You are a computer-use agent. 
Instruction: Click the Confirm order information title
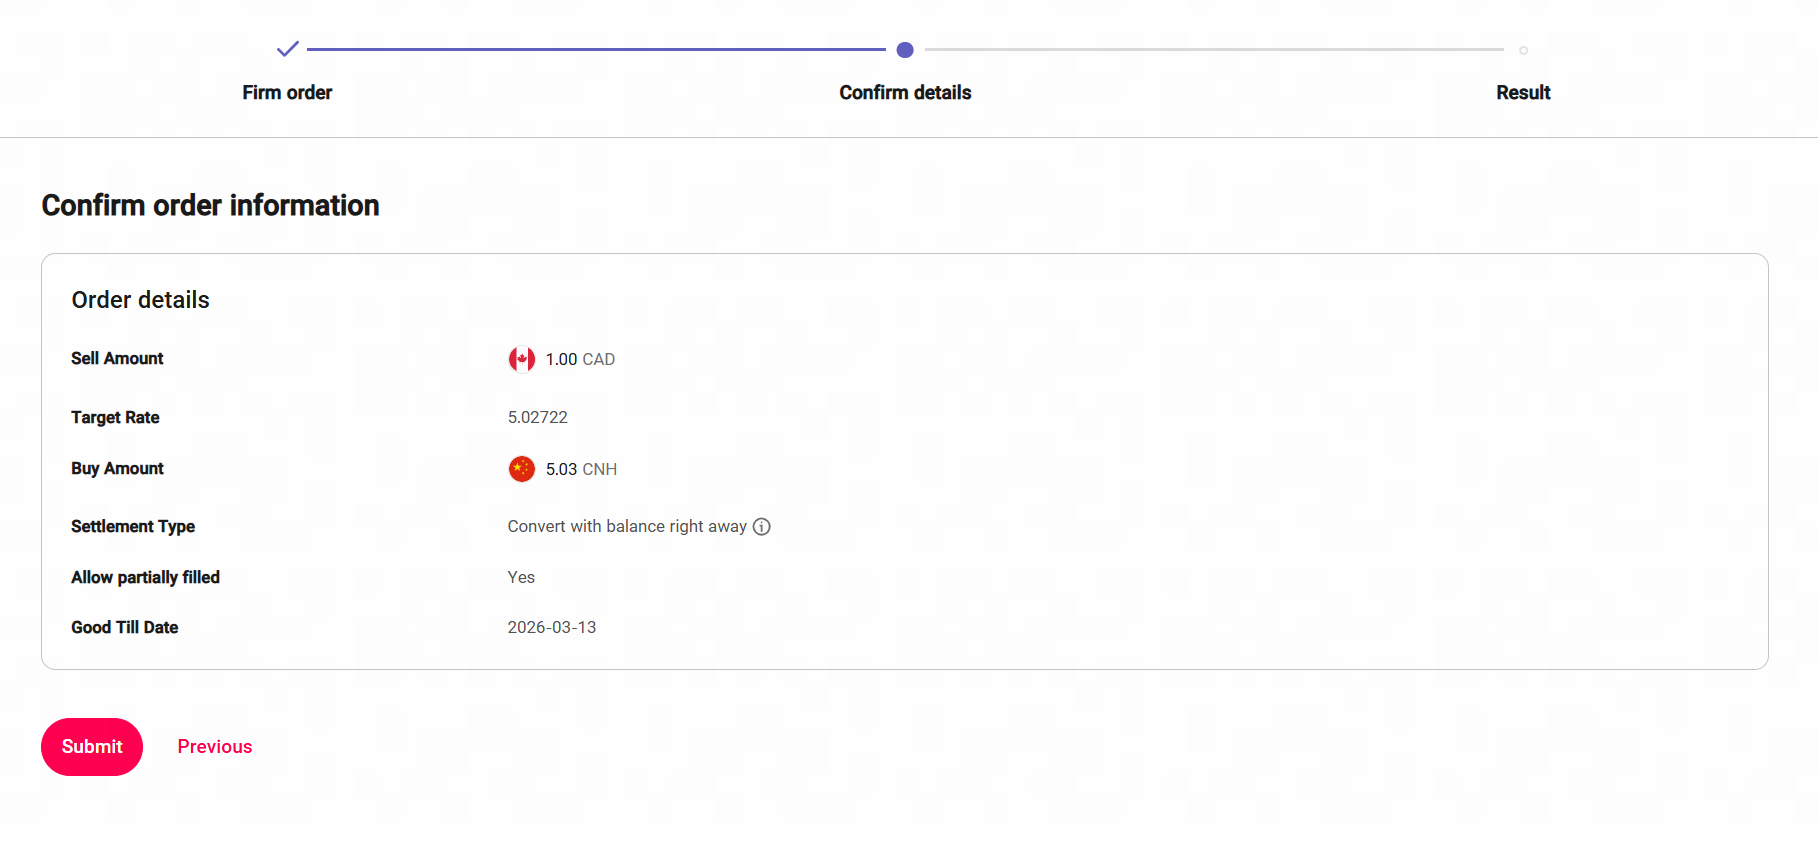(211, 205)
